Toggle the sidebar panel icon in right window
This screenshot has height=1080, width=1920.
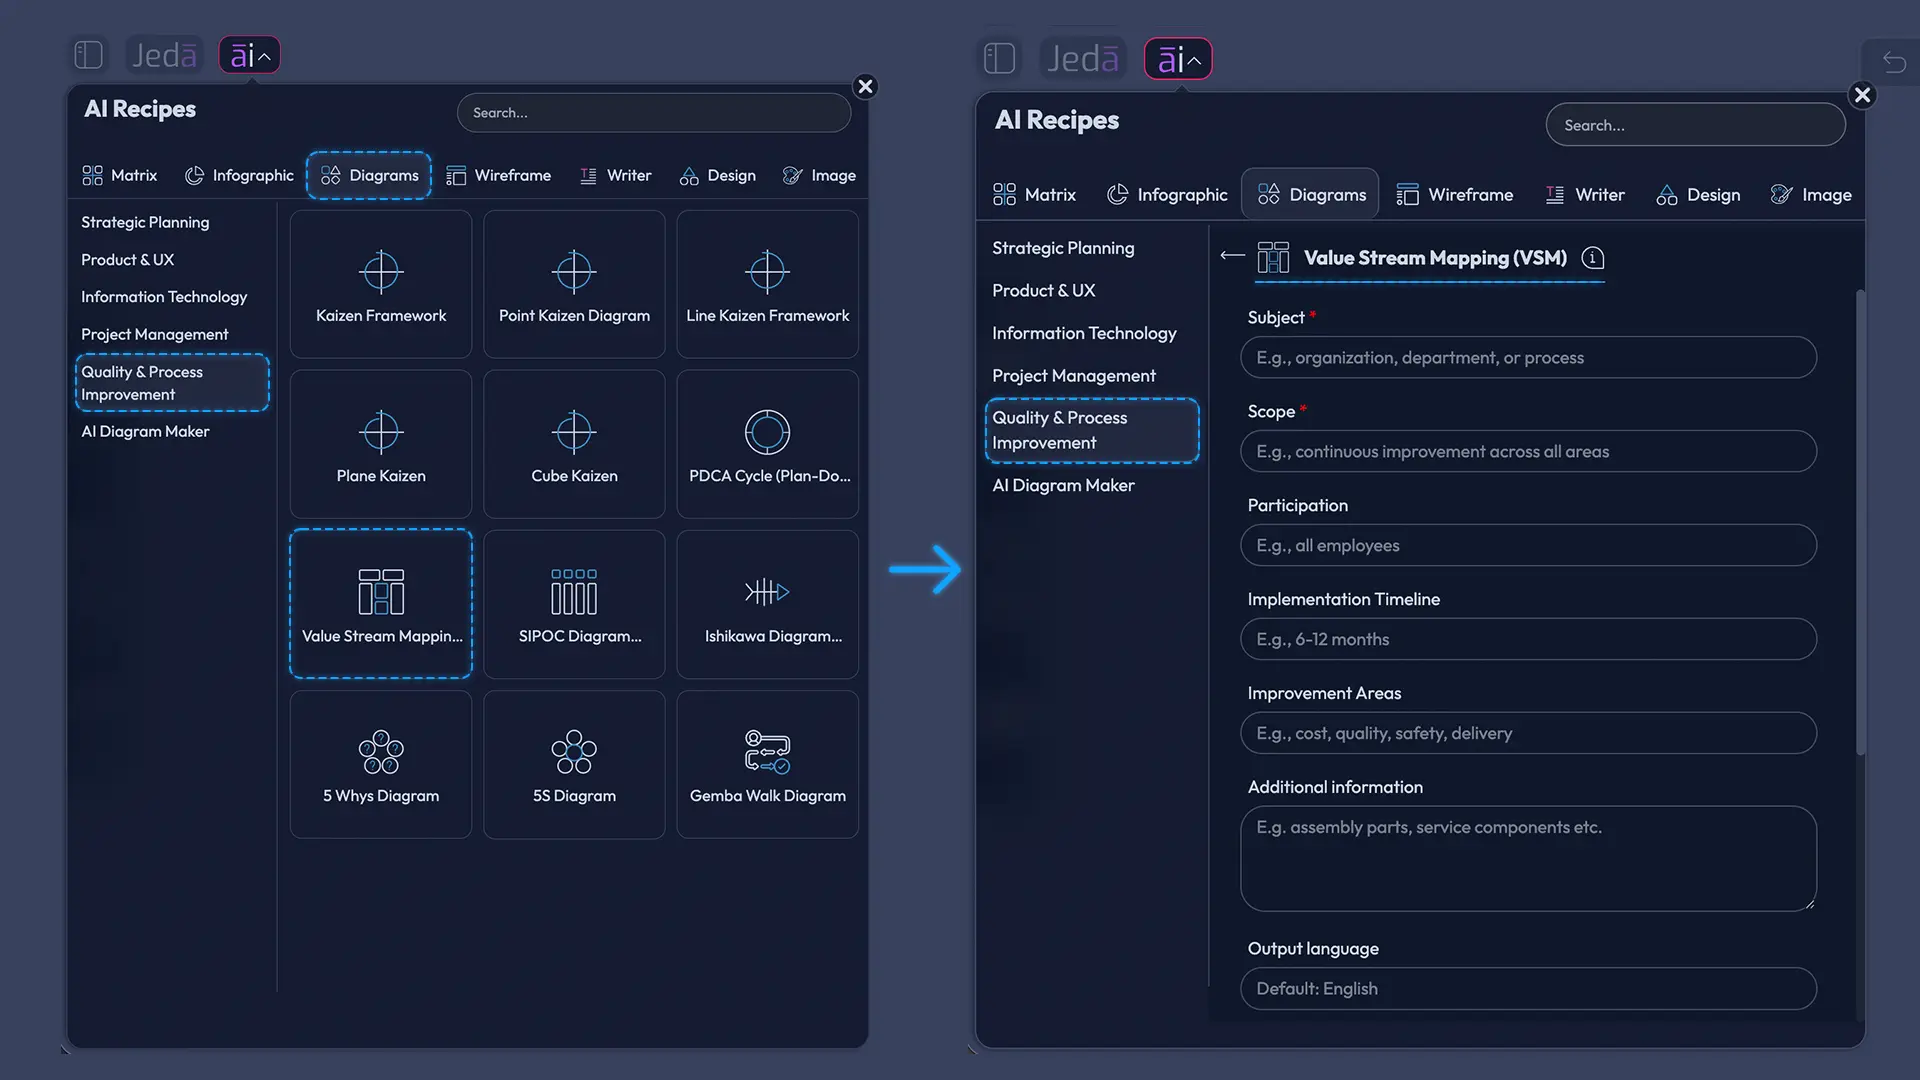[x=999, y=58]
